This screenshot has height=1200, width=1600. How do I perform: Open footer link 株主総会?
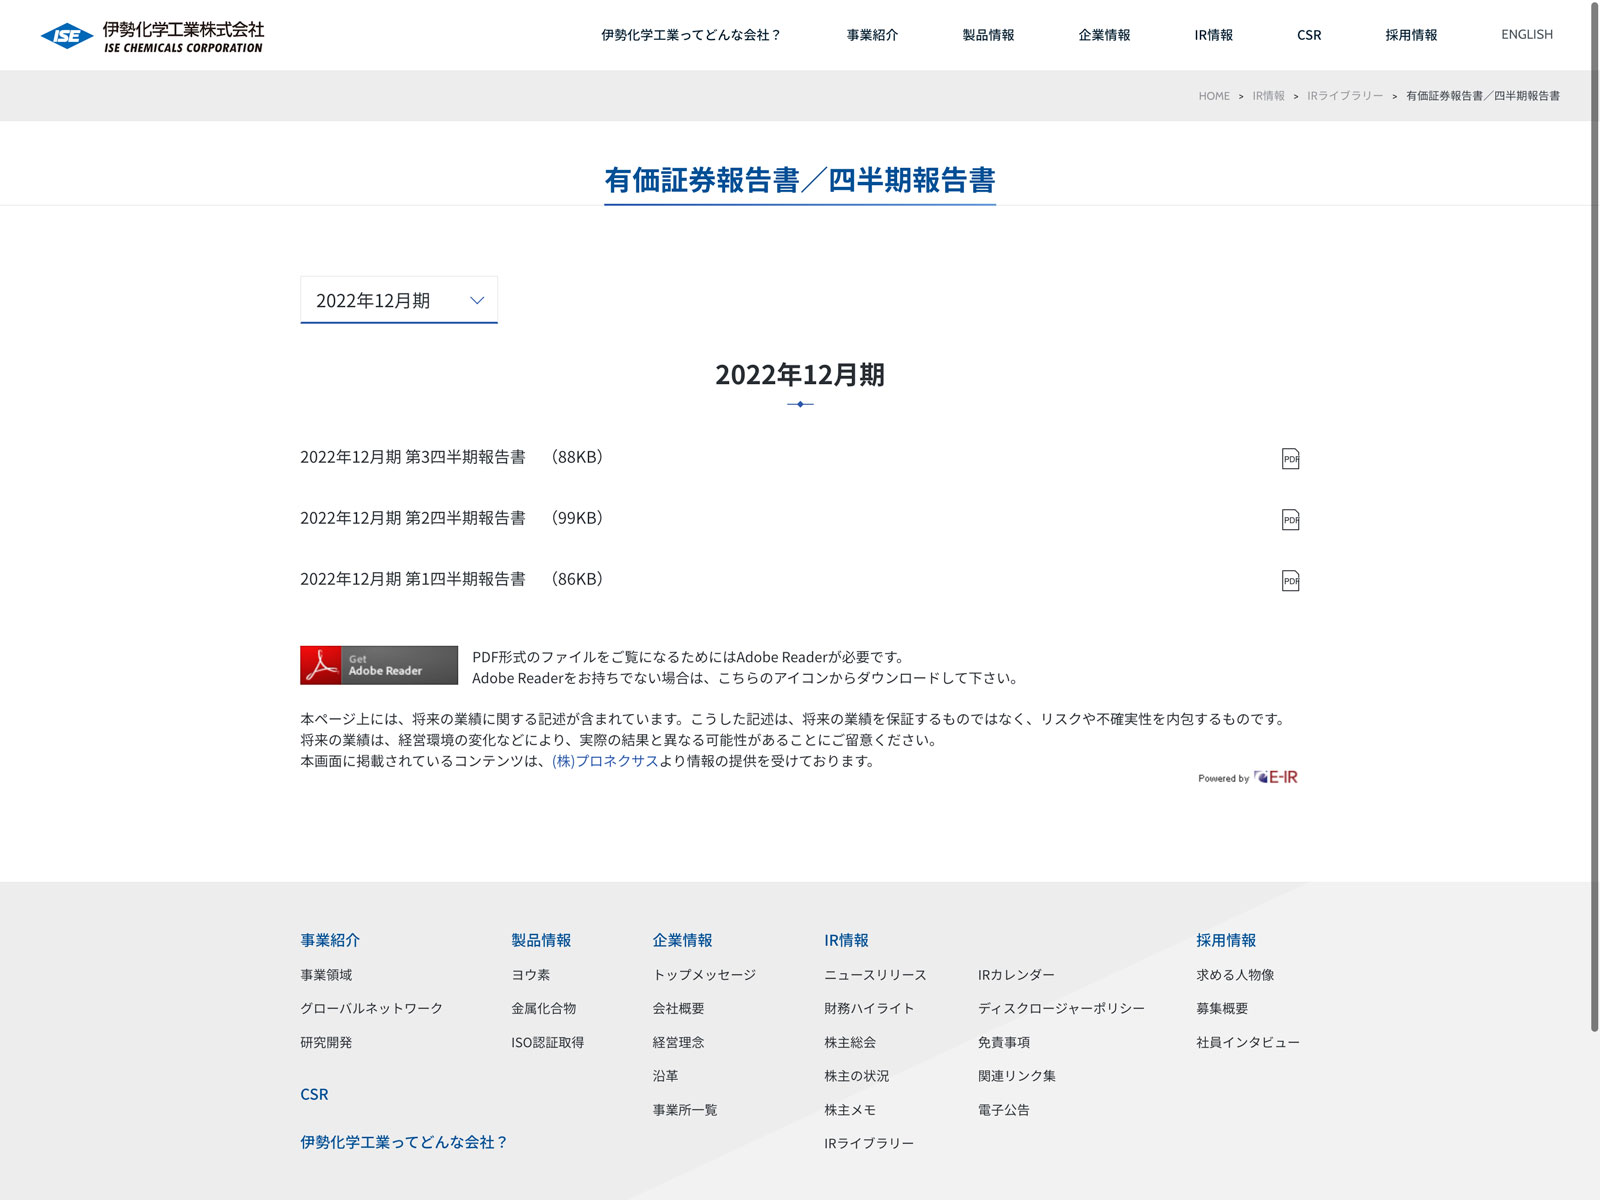click(x=850, y=1042)
